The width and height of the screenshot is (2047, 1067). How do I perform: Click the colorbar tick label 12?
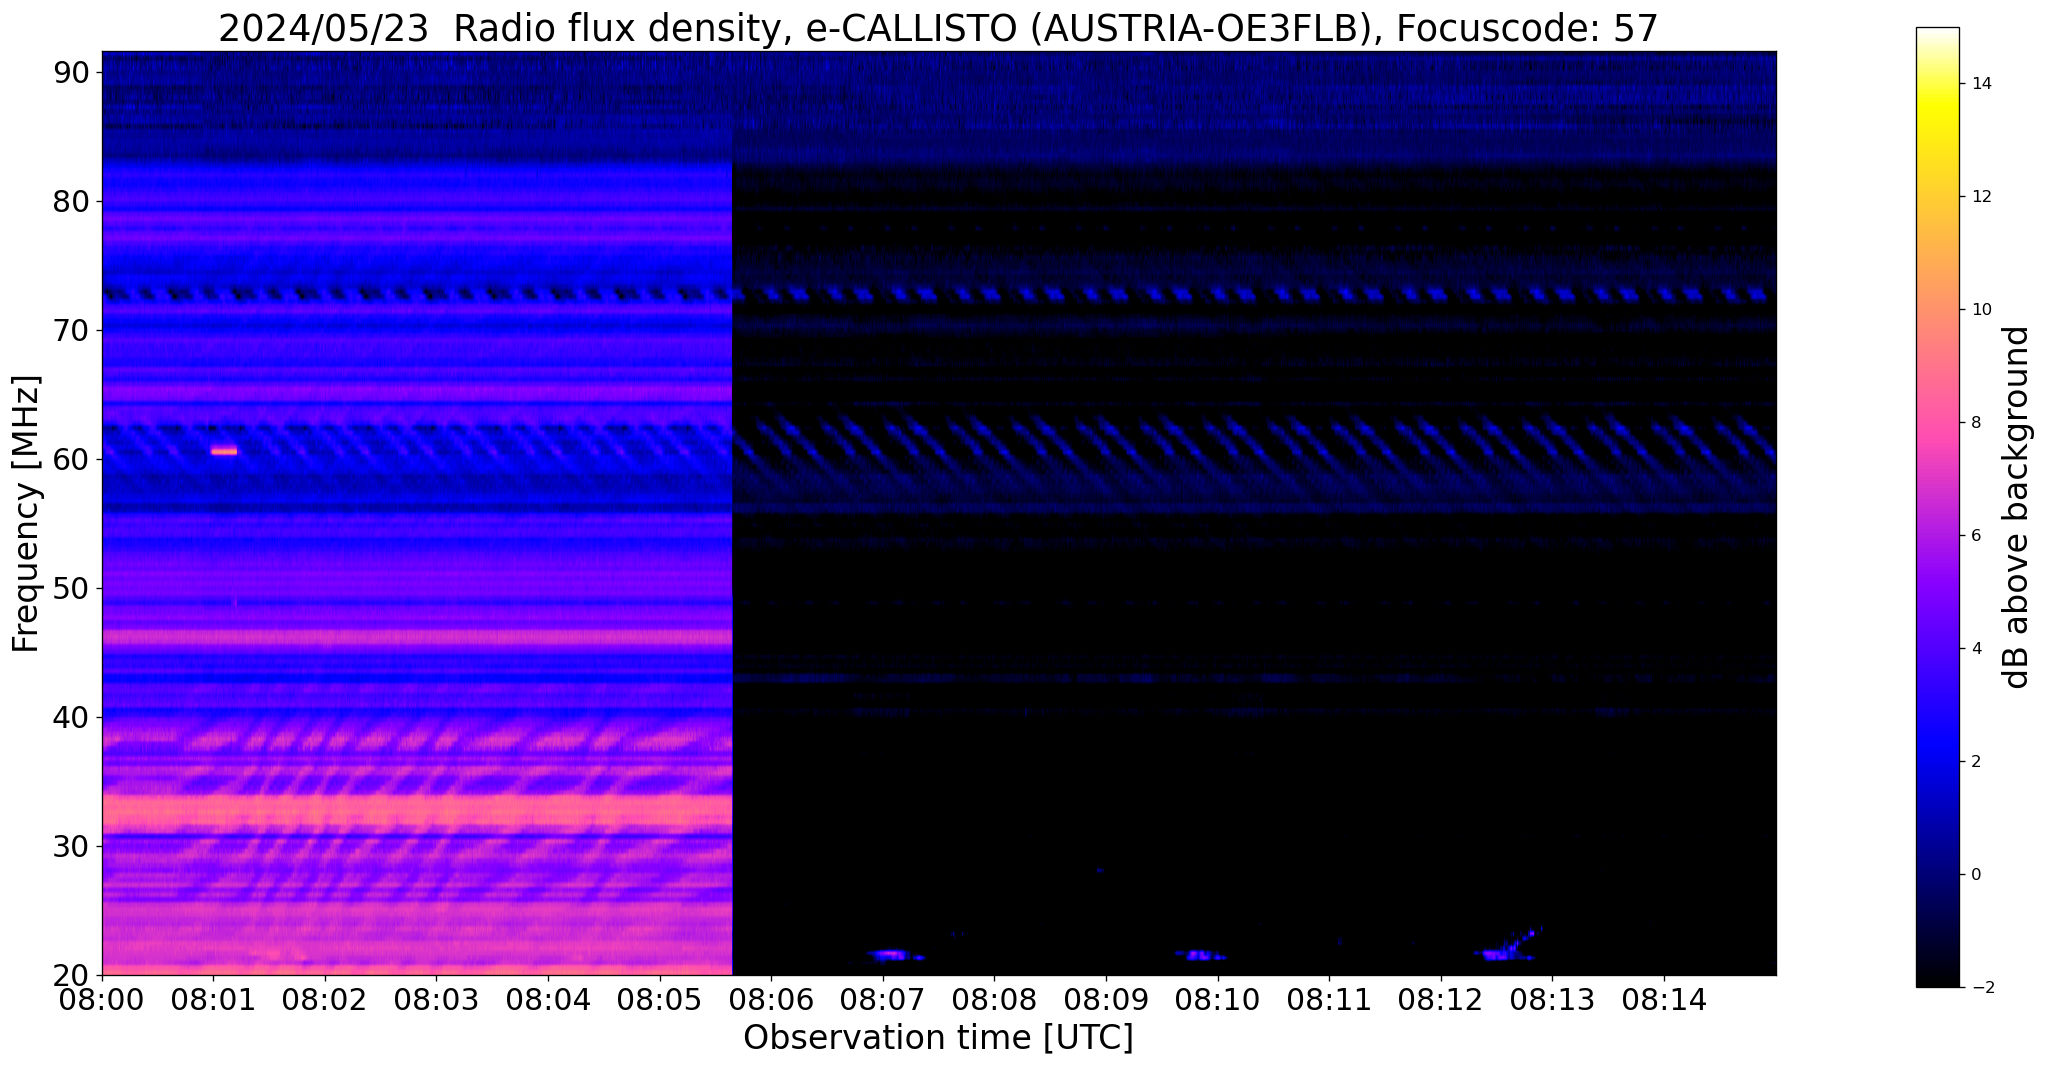1981,197
